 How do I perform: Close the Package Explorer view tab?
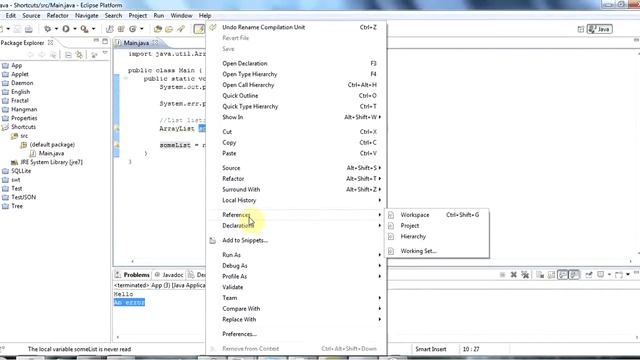[x=50, y=42]
